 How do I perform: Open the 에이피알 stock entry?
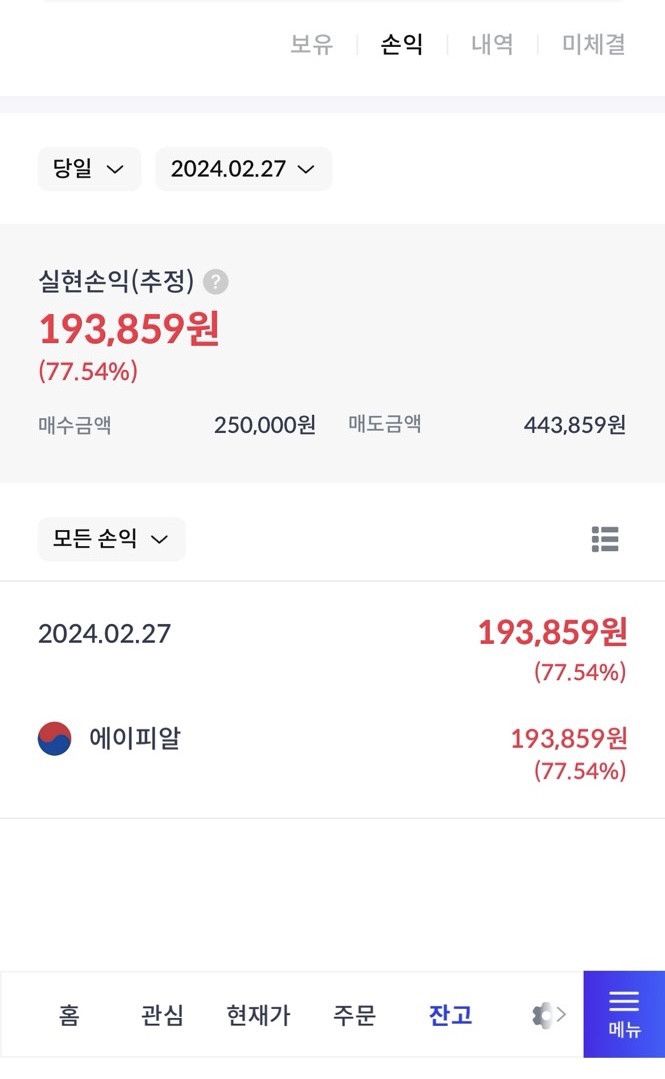[x=135, y=739]
